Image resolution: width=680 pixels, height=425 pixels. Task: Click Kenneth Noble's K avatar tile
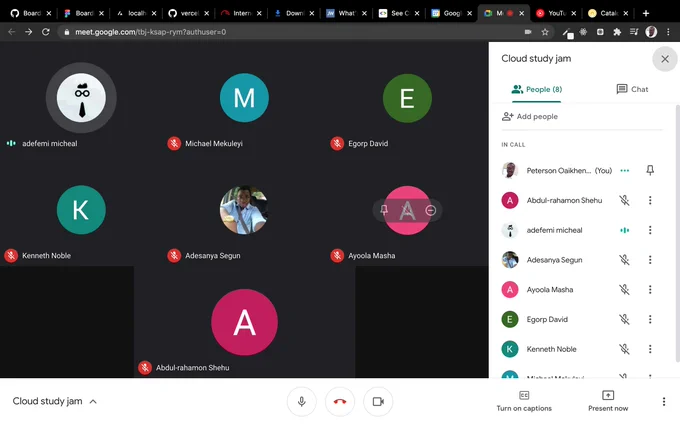[x=81, y=210]
